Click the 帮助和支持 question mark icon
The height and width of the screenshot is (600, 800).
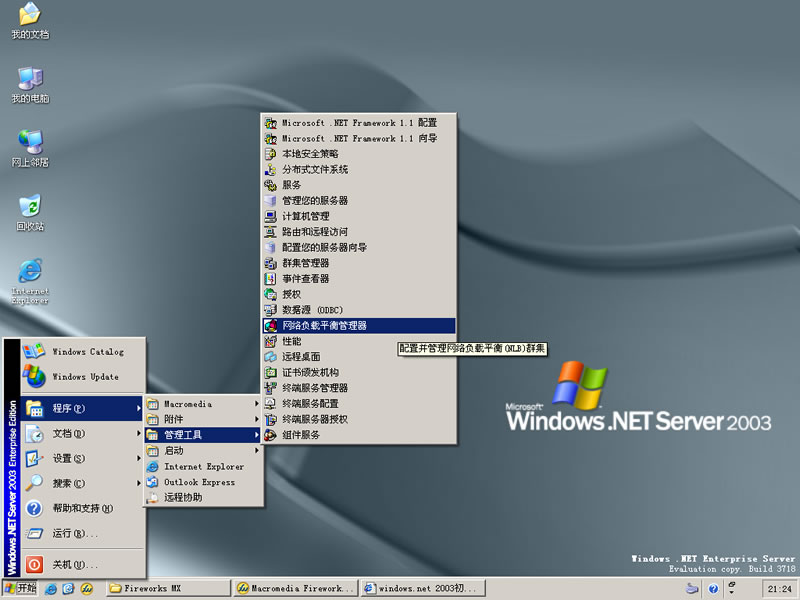tap(34, 508)
